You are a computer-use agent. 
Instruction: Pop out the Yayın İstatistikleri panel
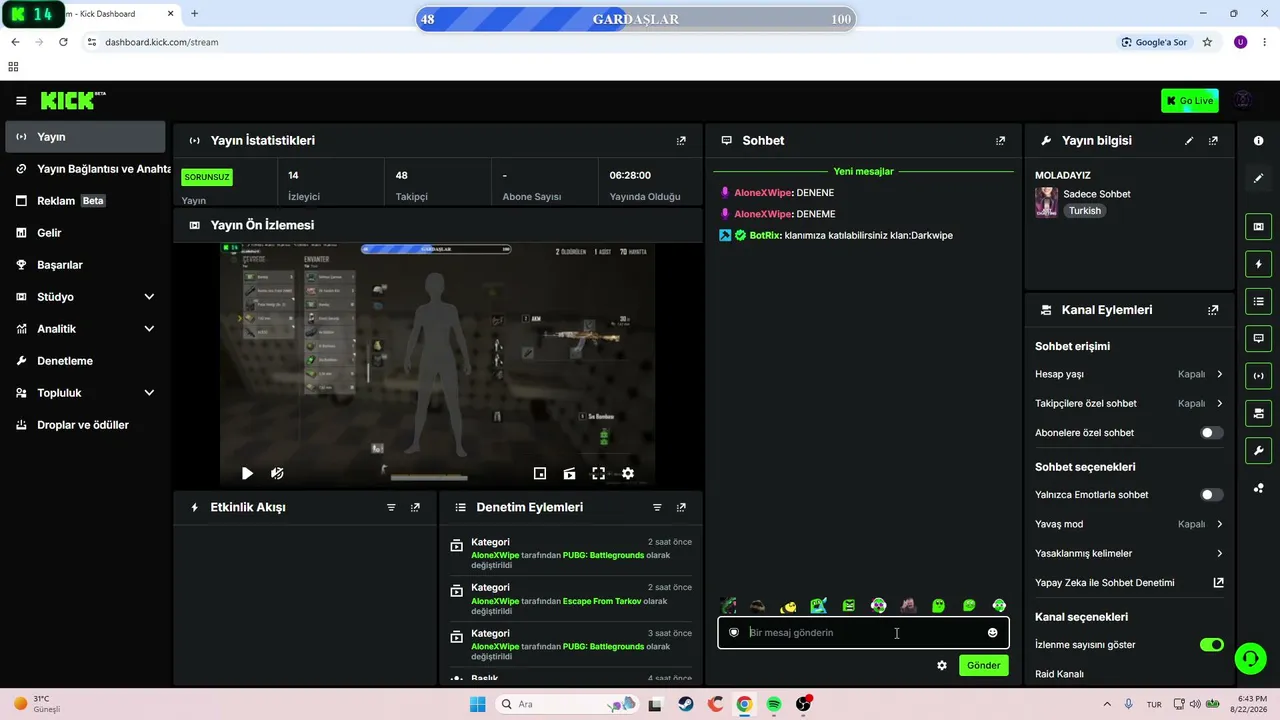[681, 141]
